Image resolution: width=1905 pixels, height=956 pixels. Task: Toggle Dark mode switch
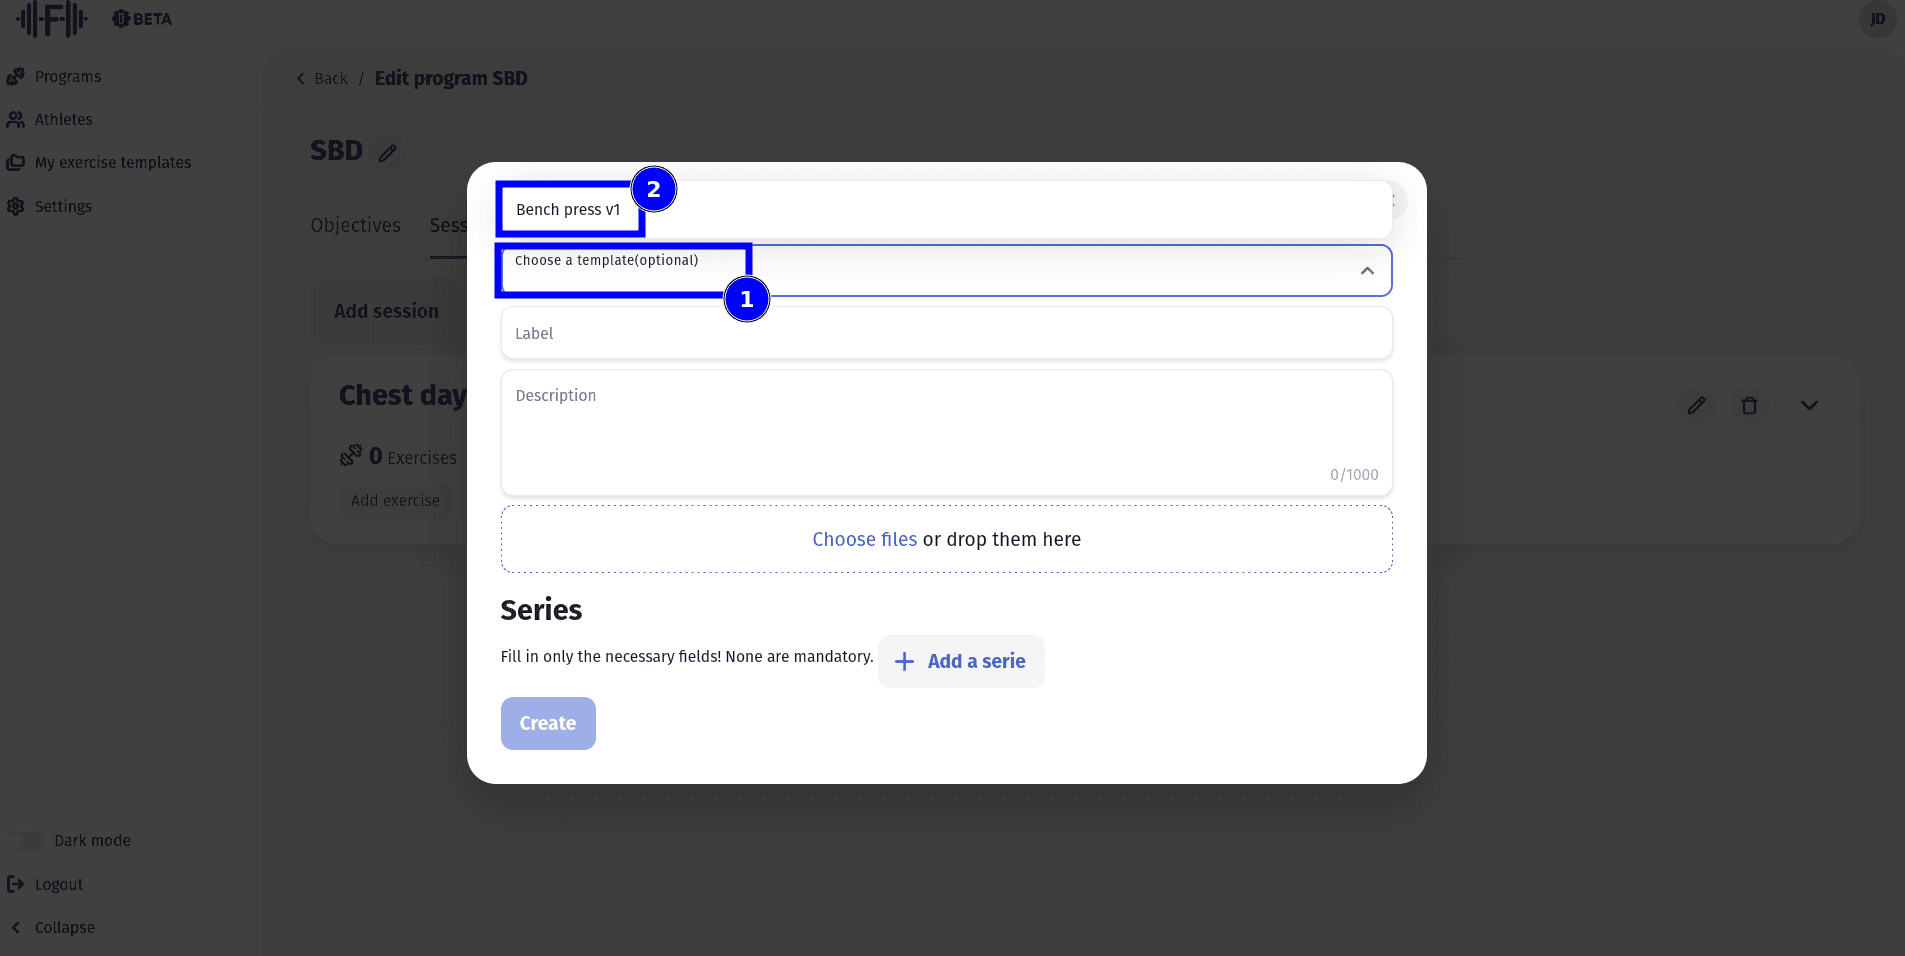pyautogui.click(x=25, y=840)
